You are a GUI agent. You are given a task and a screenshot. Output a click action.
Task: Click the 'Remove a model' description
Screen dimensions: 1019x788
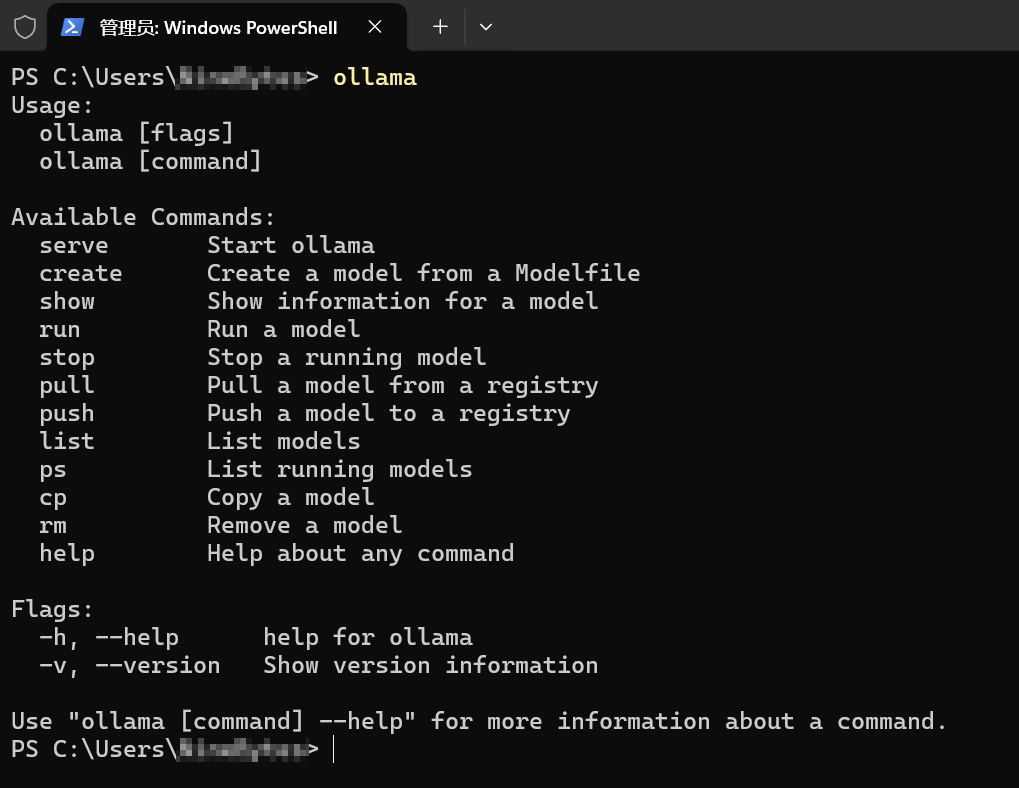(304, 526)
